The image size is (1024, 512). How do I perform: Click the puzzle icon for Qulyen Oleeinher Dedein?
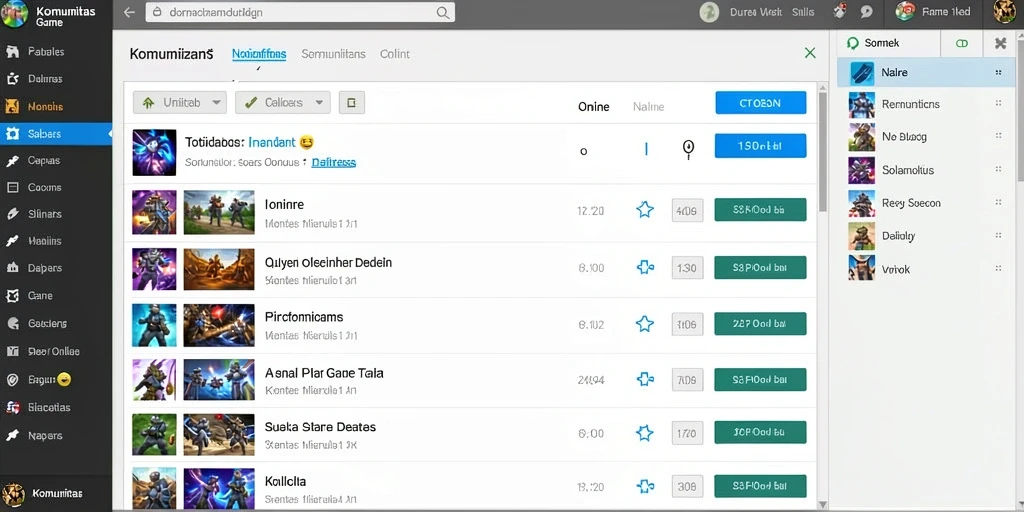point(645,267)
